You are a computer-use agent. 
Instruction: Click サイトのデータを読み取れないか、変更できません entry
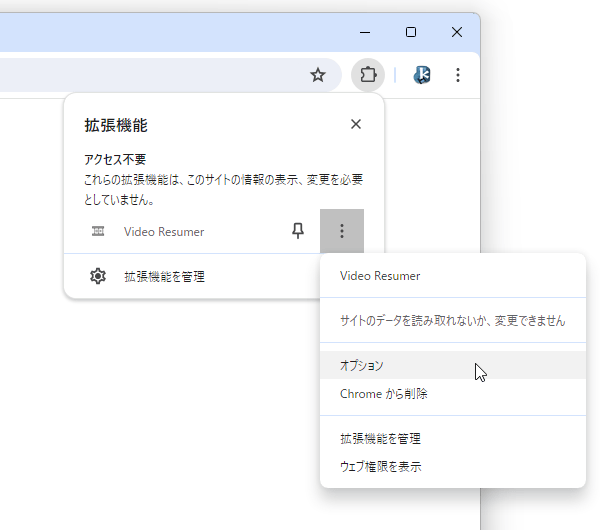point(453,320)
